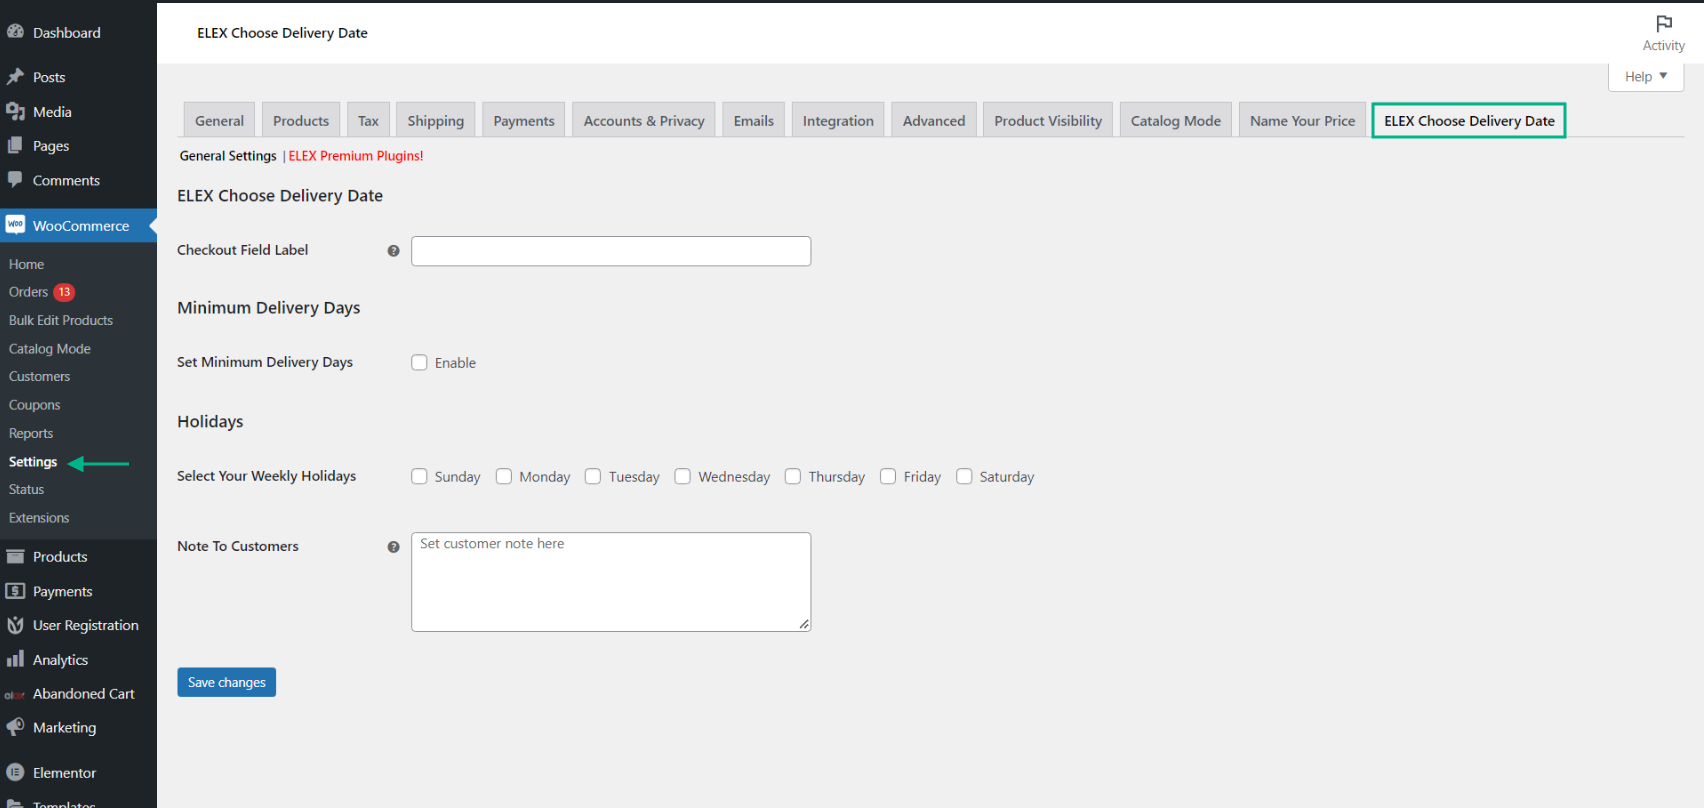
Task: Check Tuesday as weekly holiday
Action: pos(593,477)
